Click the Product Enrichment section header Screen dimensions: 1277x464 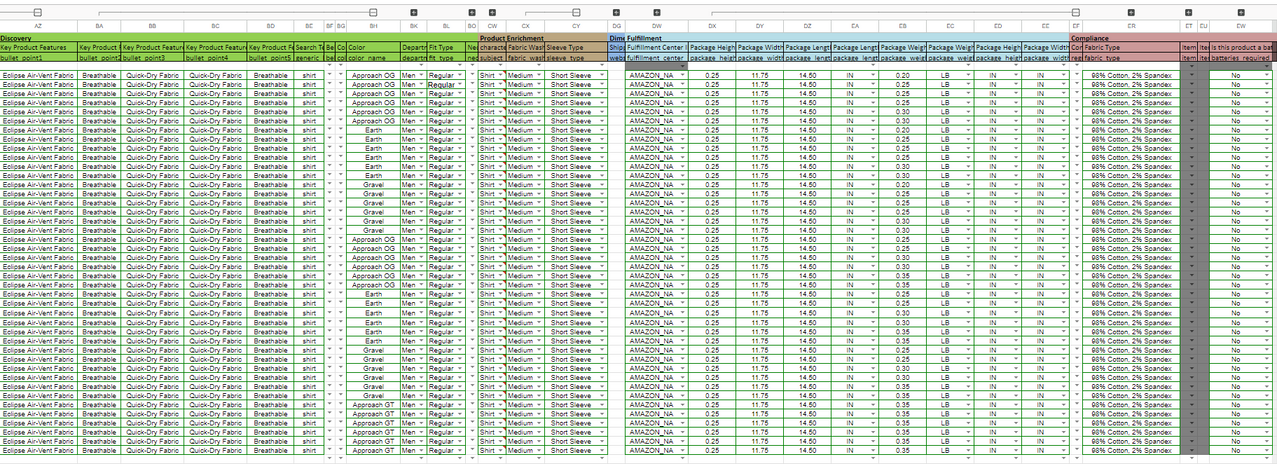coord(543,38)
